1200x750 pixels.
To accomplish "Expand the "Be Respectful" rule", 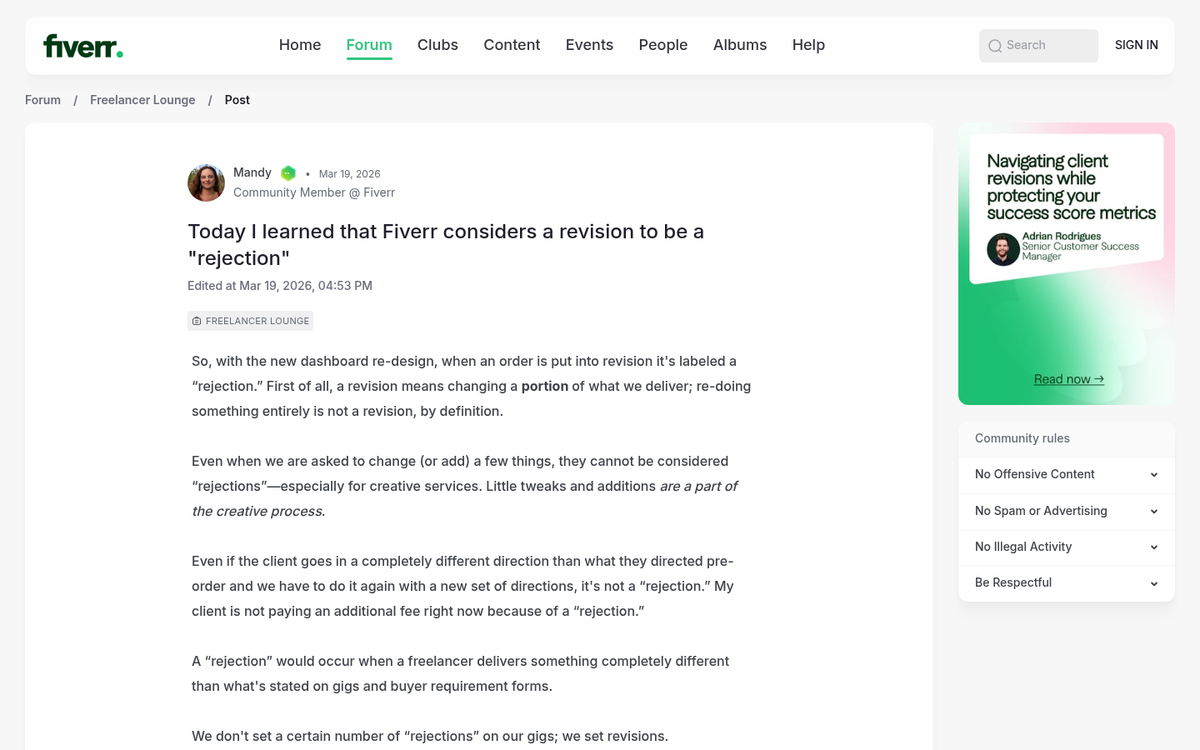I will pos(1066,582).
